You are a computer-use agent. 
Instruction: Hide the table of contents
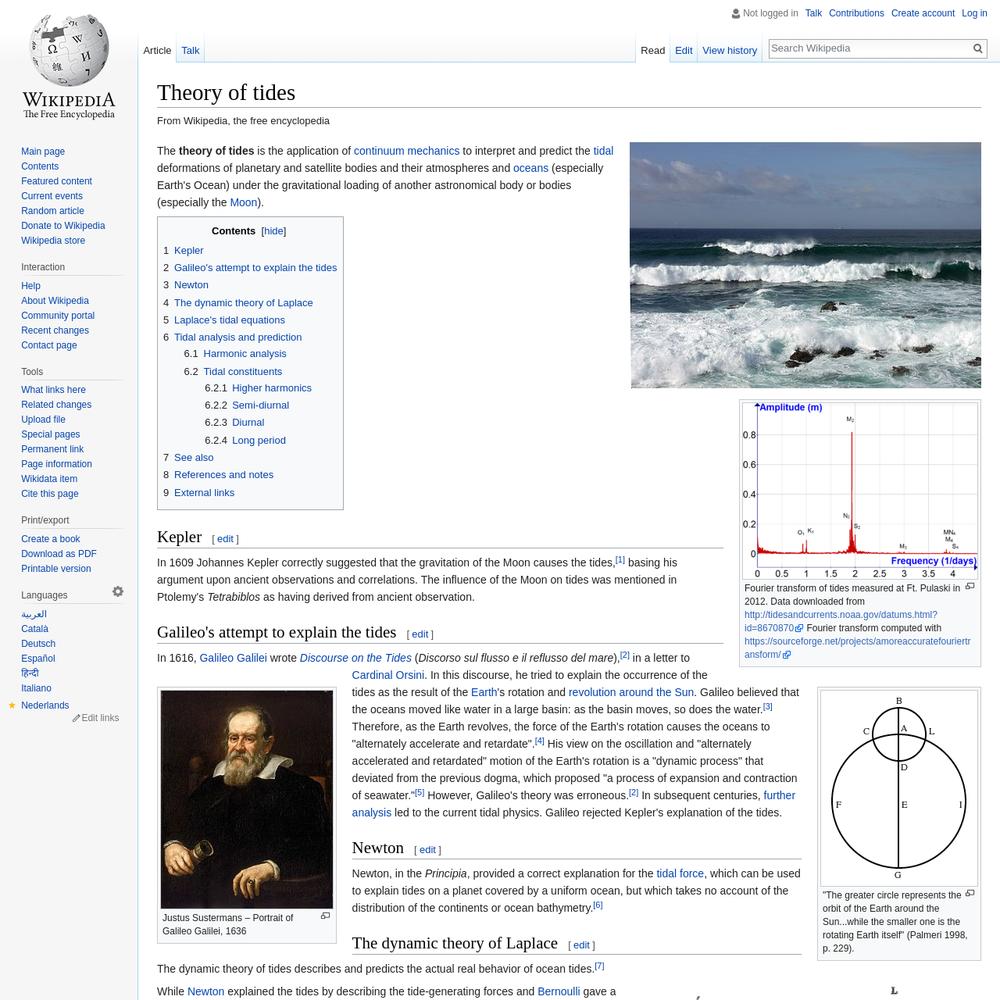point(274,231)
